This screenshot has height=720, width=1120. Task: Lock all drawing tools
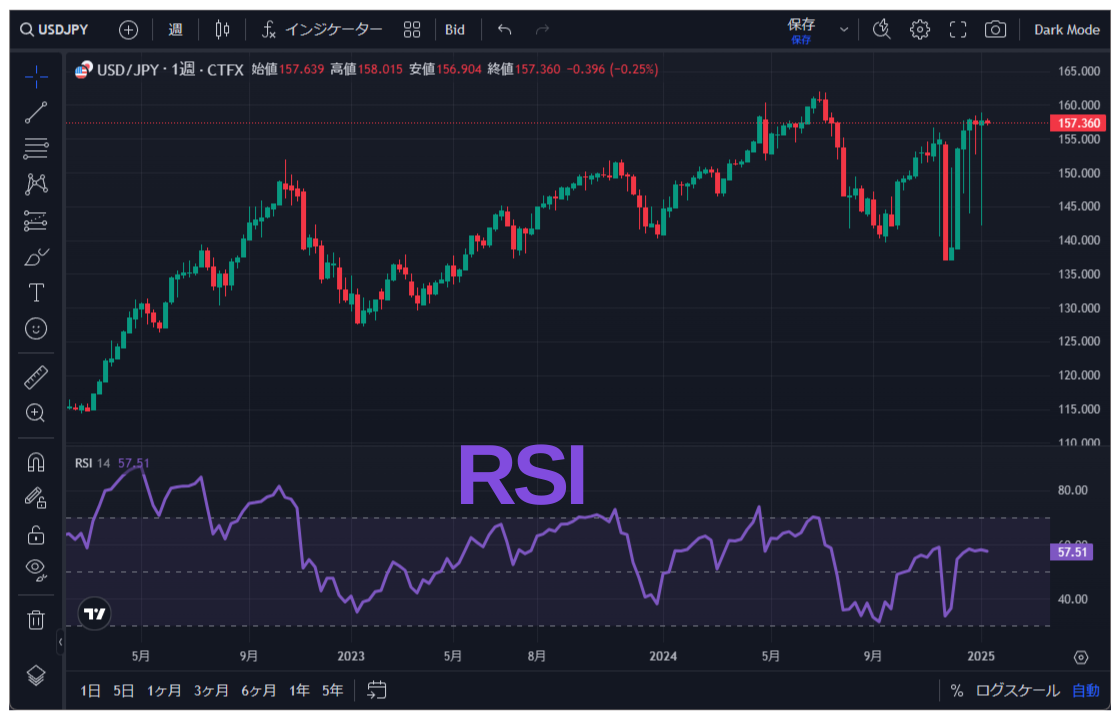coord(36,534)
